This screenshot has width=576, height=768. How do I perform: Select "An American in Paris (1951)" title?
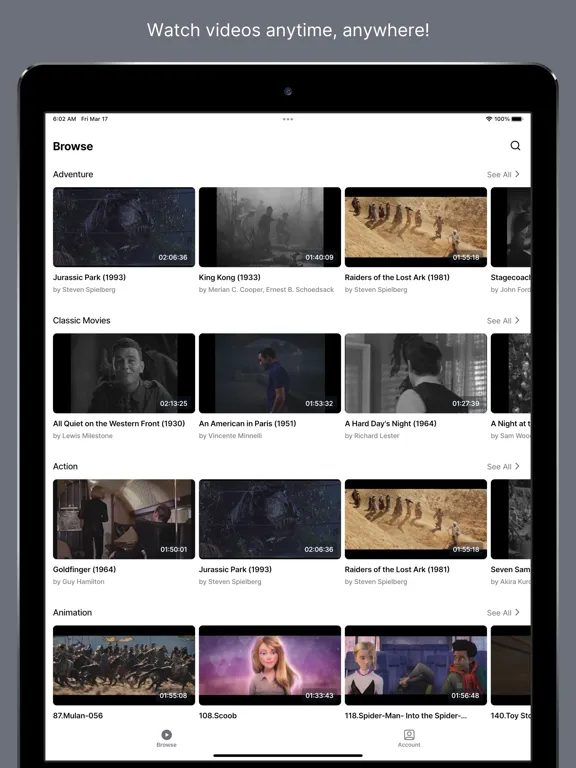point(247,423)
